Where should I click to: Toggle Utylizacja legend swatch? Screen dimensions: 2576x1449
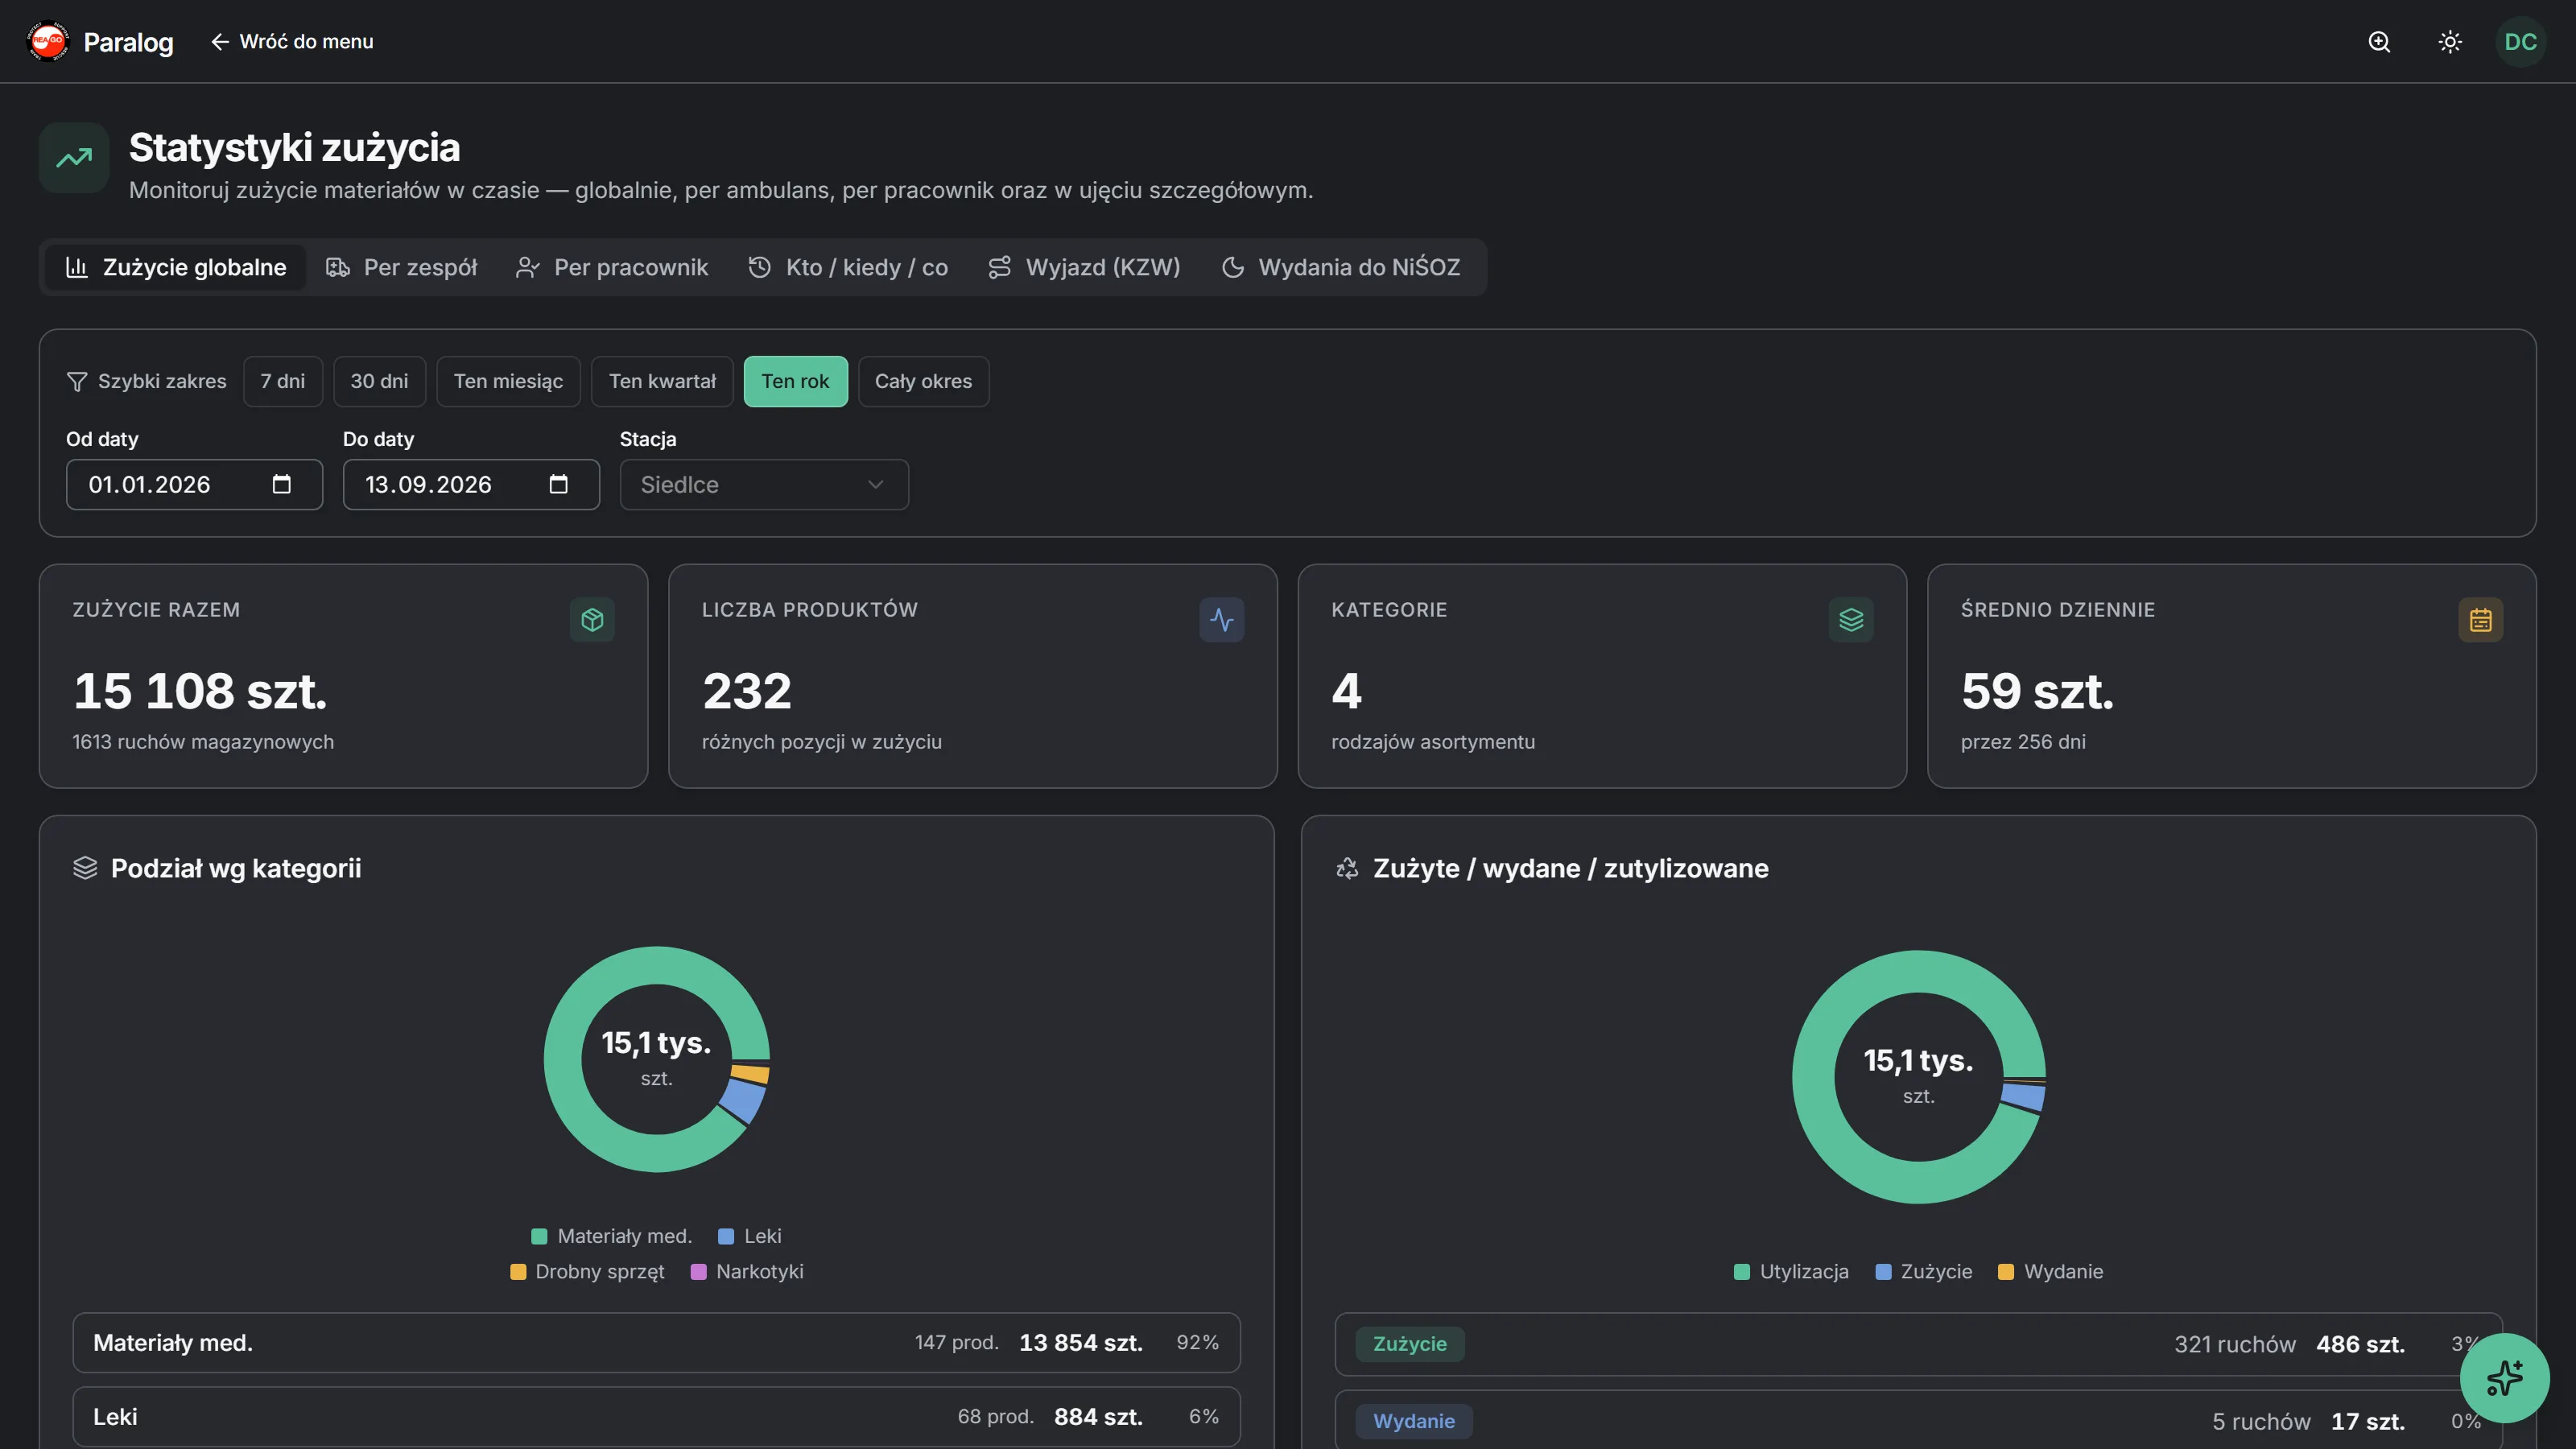pos(1741,1272)
